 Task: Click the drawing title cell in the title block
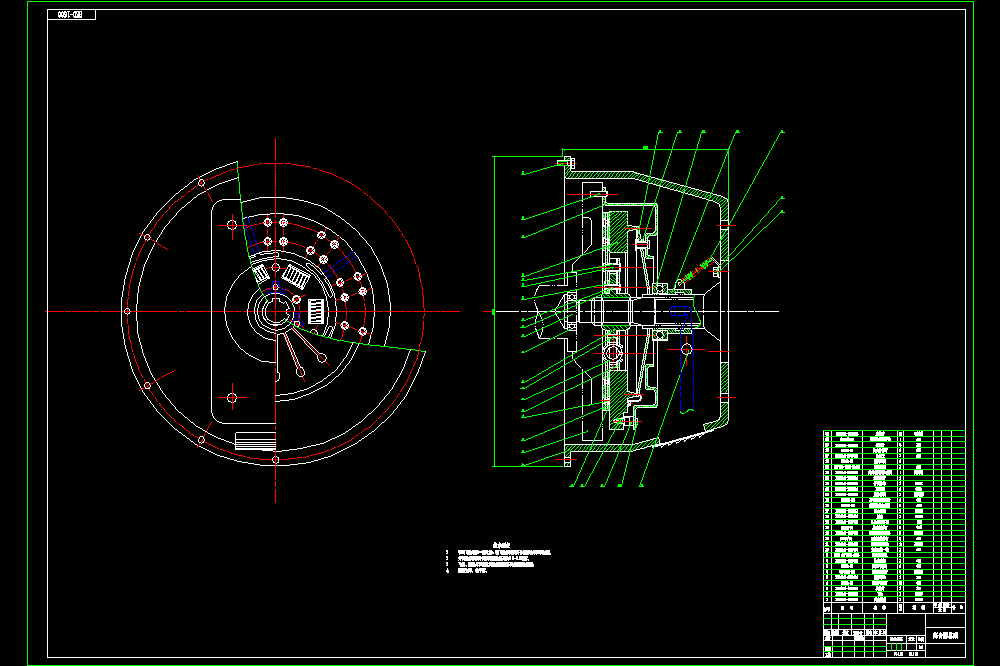[945, 635]
